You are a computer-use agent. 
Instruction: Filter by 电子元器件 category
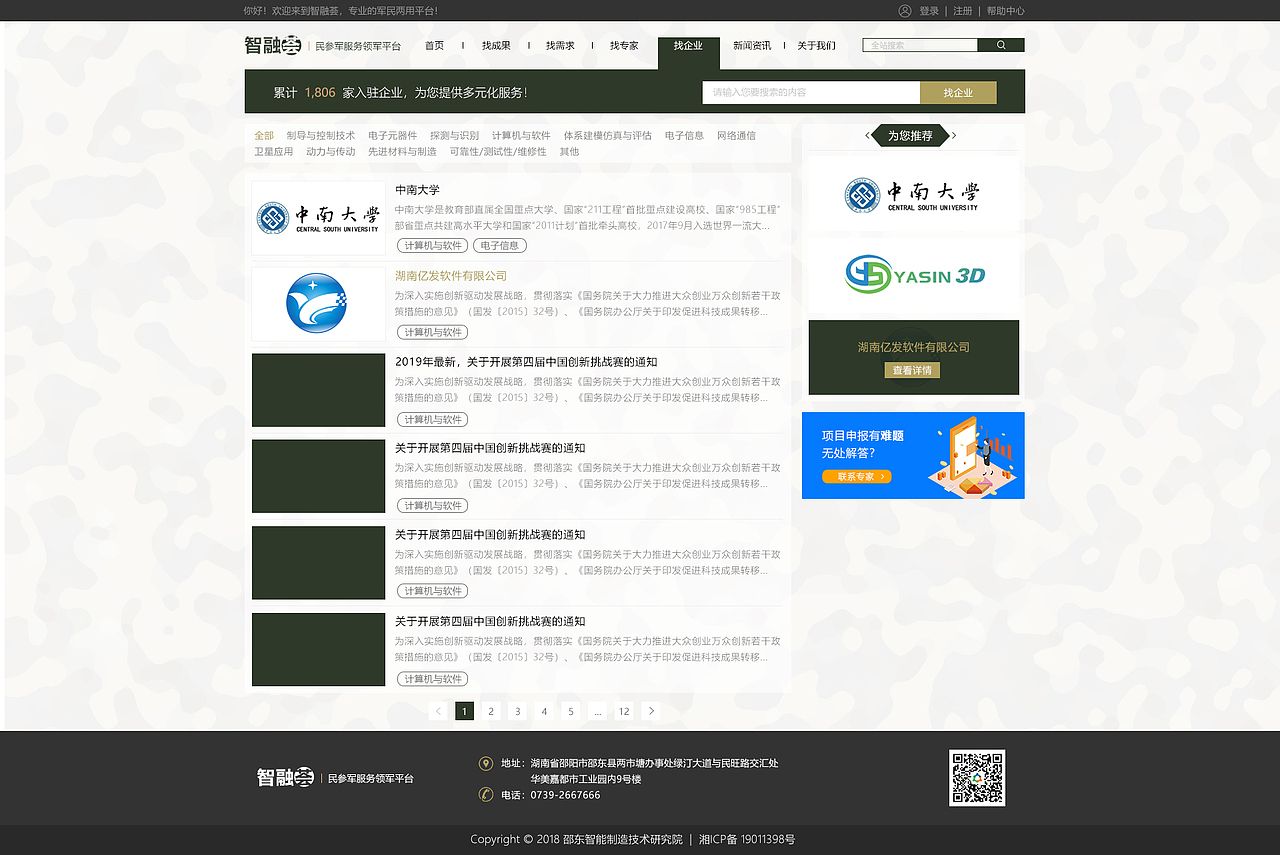point(393,136)
